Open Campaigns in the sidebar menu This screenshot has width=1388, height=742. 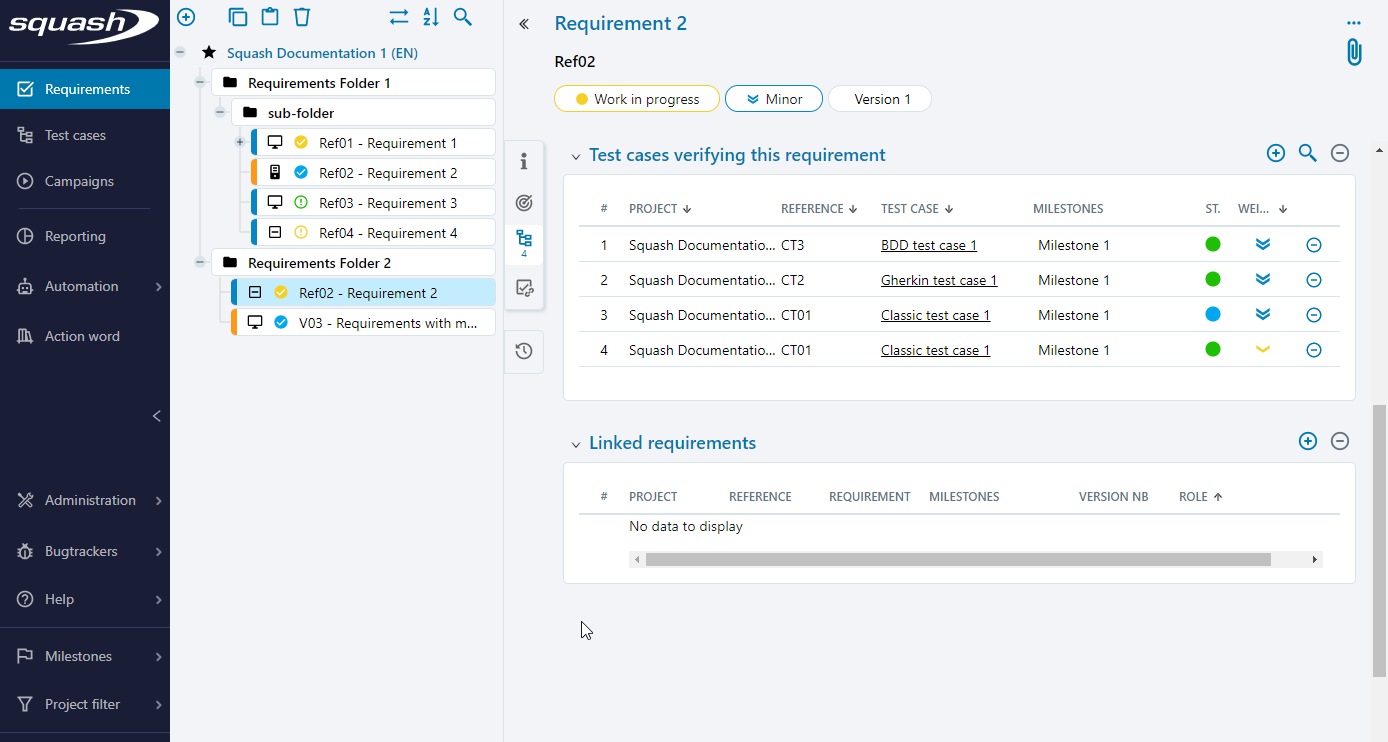pyautogui.click(x=79, y=181)
